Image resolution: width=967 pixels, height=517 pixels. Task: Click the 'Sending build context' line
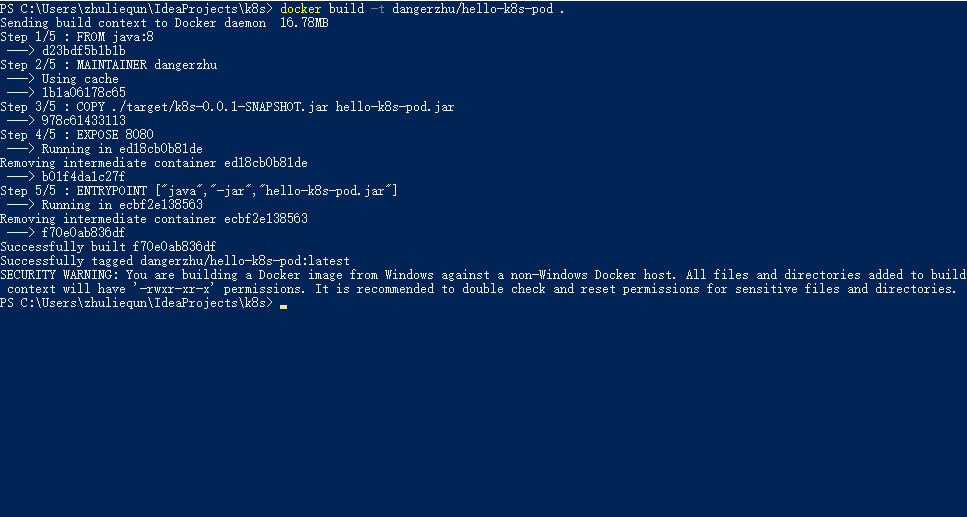click(x=164, y=23)
